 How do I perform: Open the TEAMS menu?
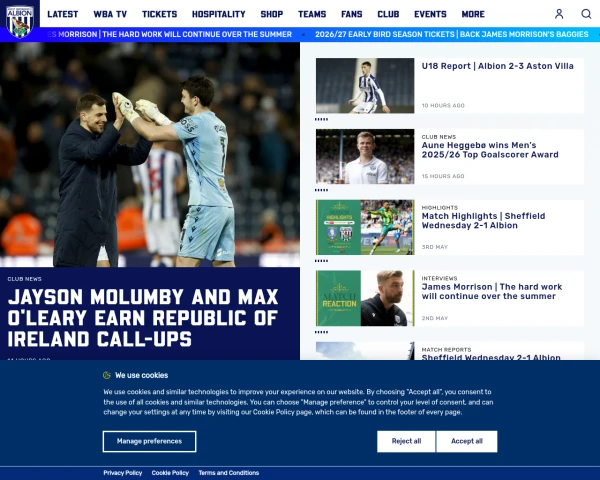tap(312, 14)
